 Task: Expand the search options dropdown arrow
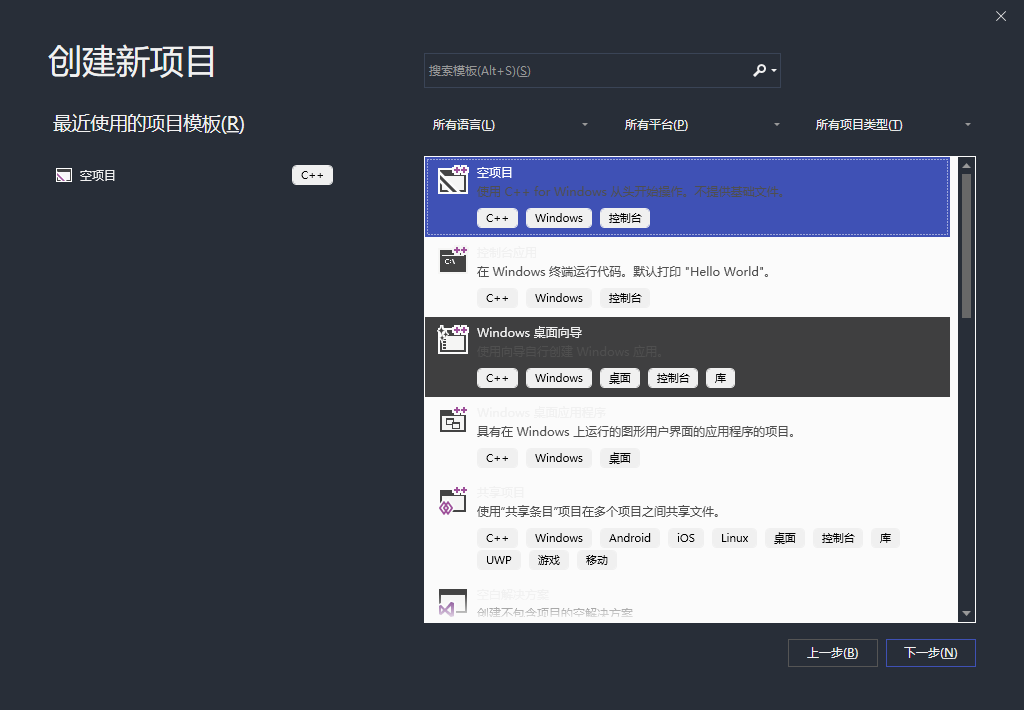pos(774,71)
